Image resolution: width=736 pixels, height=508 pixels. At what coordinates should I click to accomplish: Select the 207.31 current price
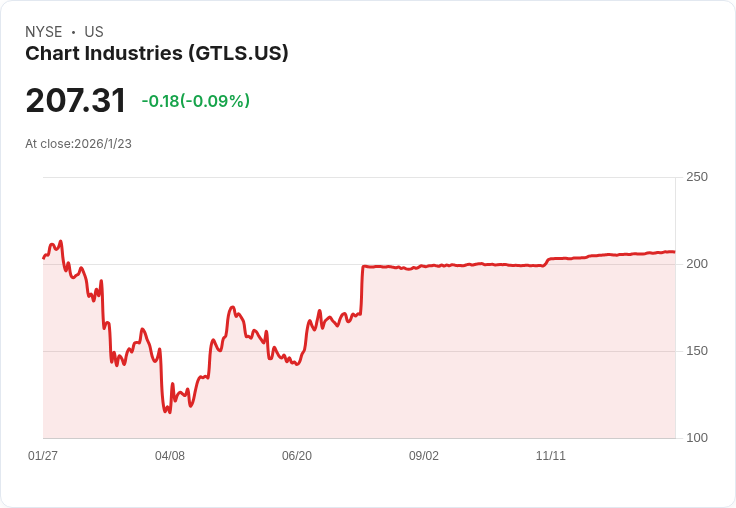76,101
